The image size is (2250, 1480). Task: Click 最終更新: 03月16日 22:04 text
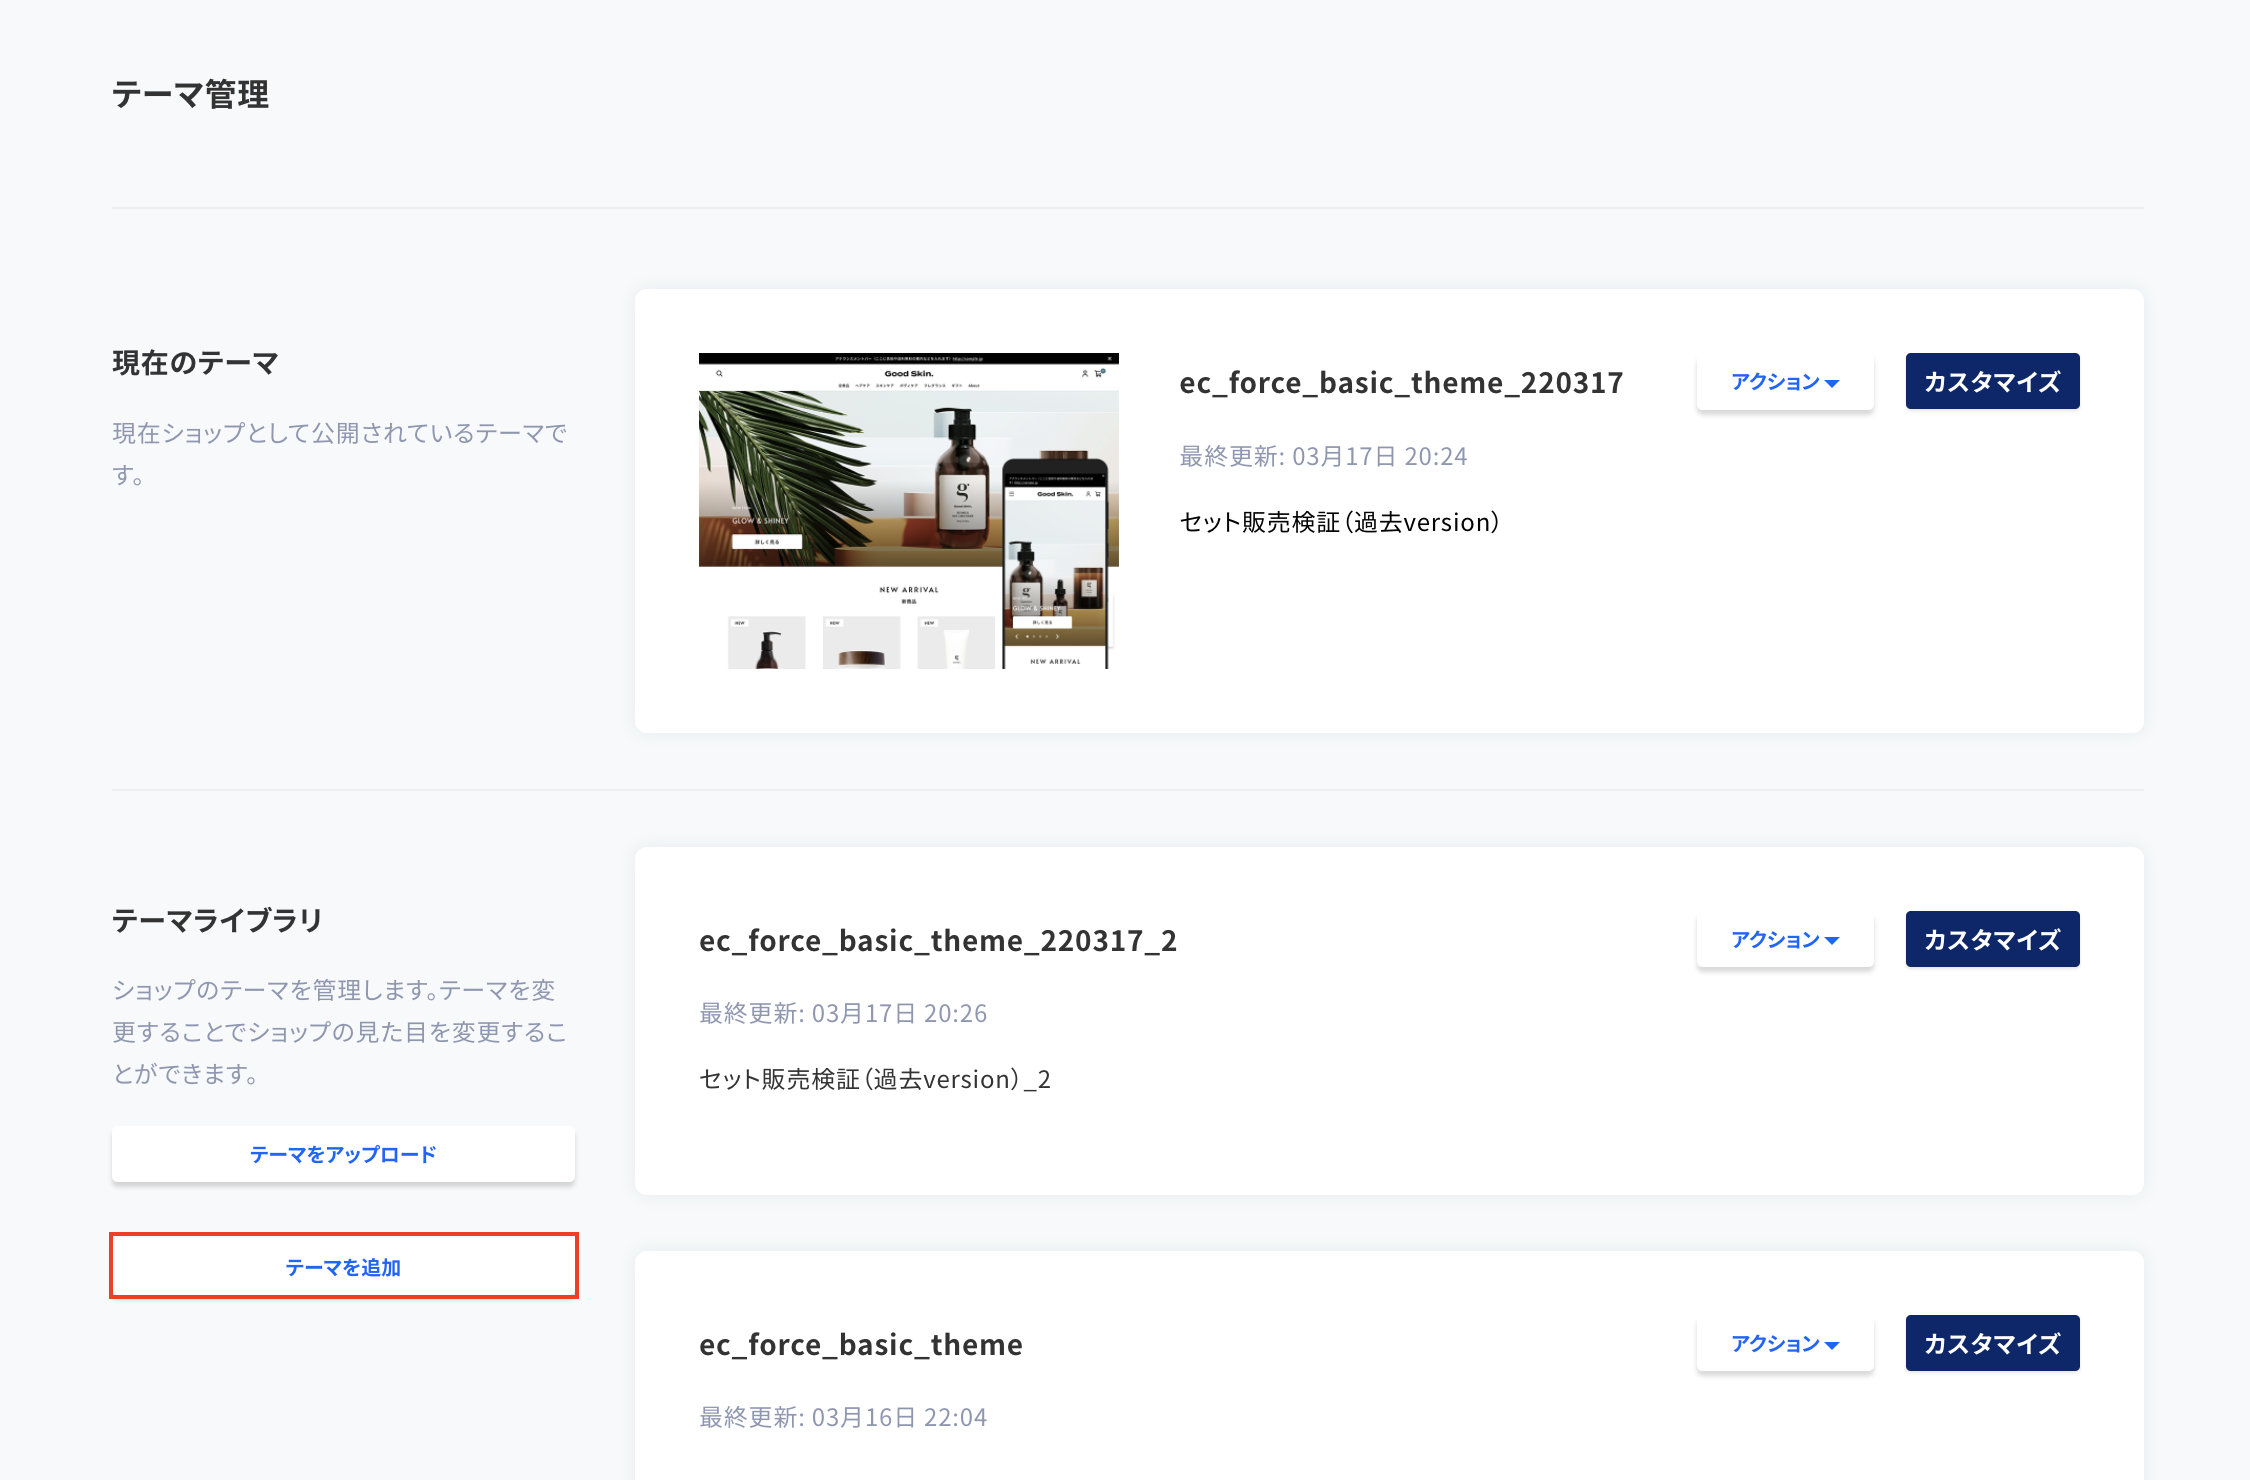[x=843, y=1417]
